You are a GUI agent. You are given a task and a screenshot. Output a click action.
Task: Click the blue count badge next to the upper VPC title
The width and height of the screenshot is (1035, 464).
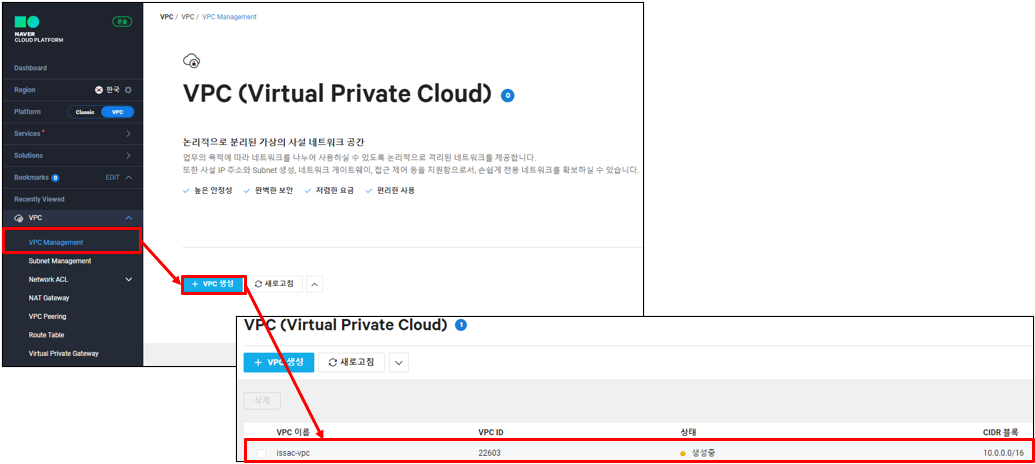point(508,95)
